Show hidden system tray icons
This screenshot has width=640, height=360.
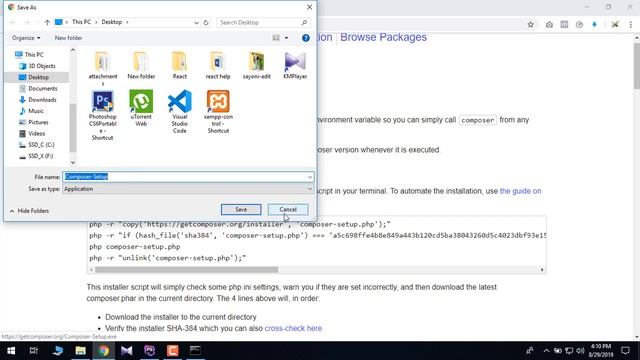546,351
